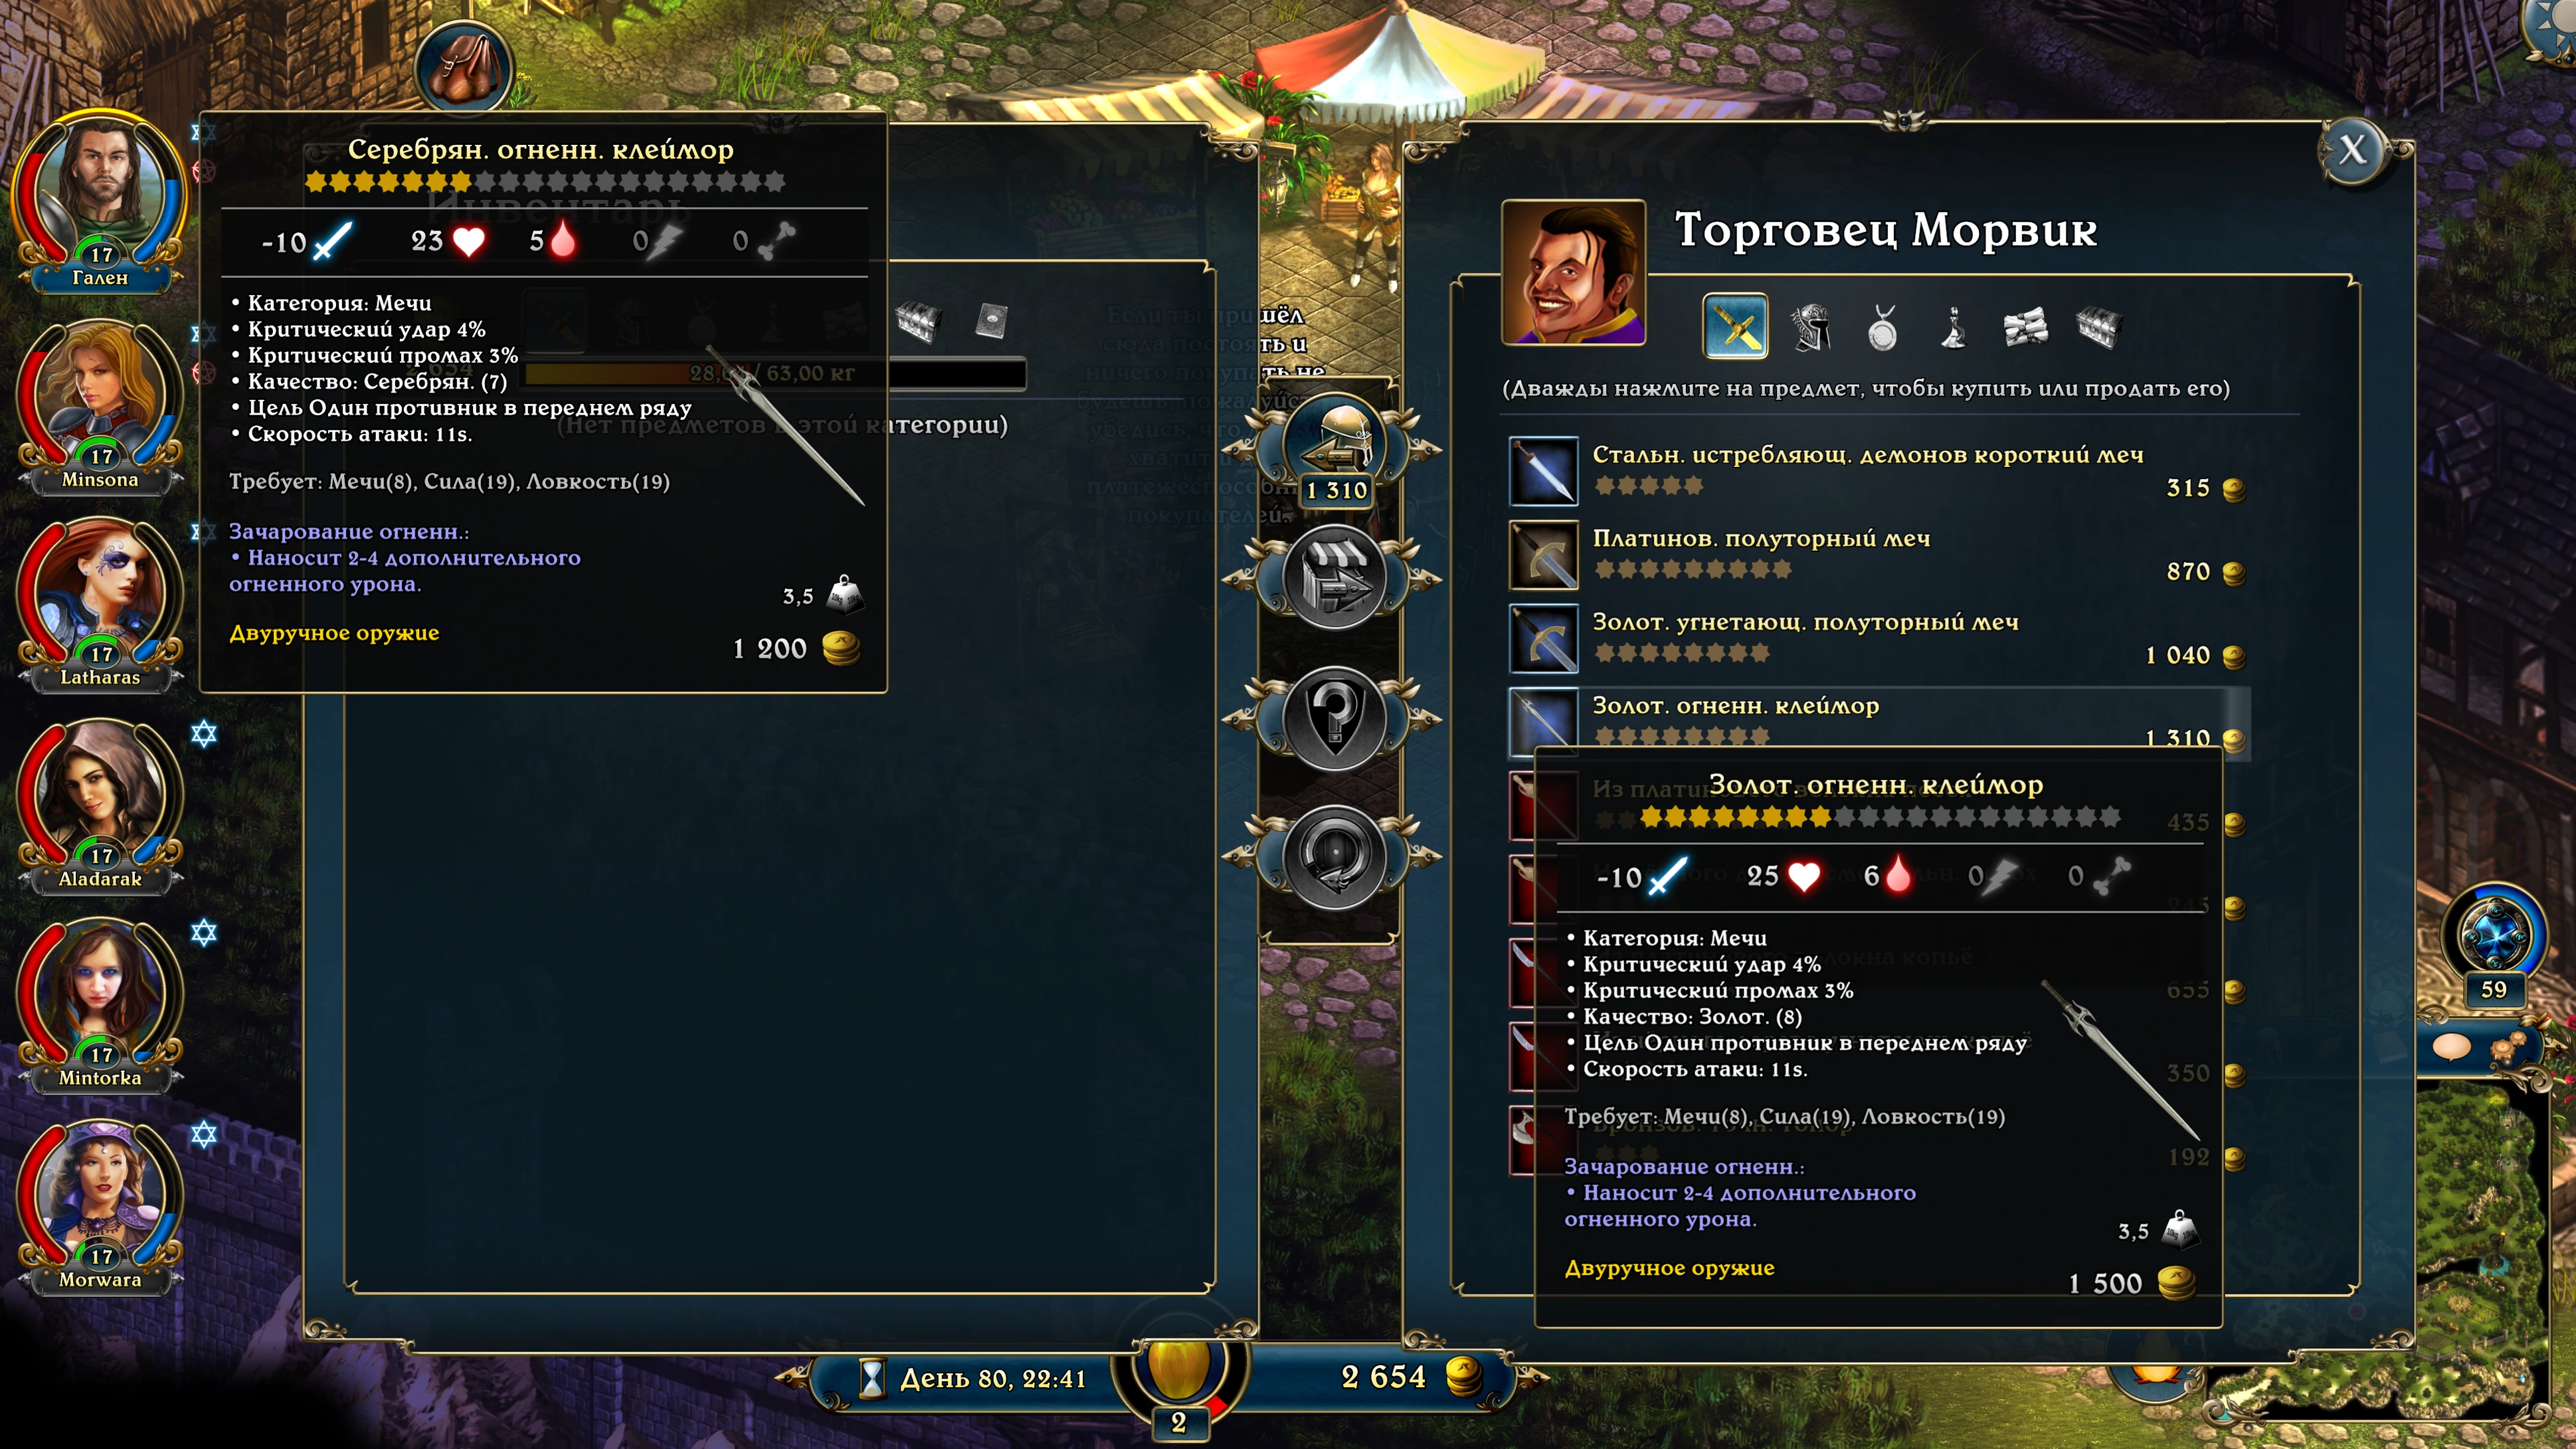Image resolution: width=2576 pixels, height=1449 pixels.
Task: Click the circular return arrow button
Action: pos(1334,857)
